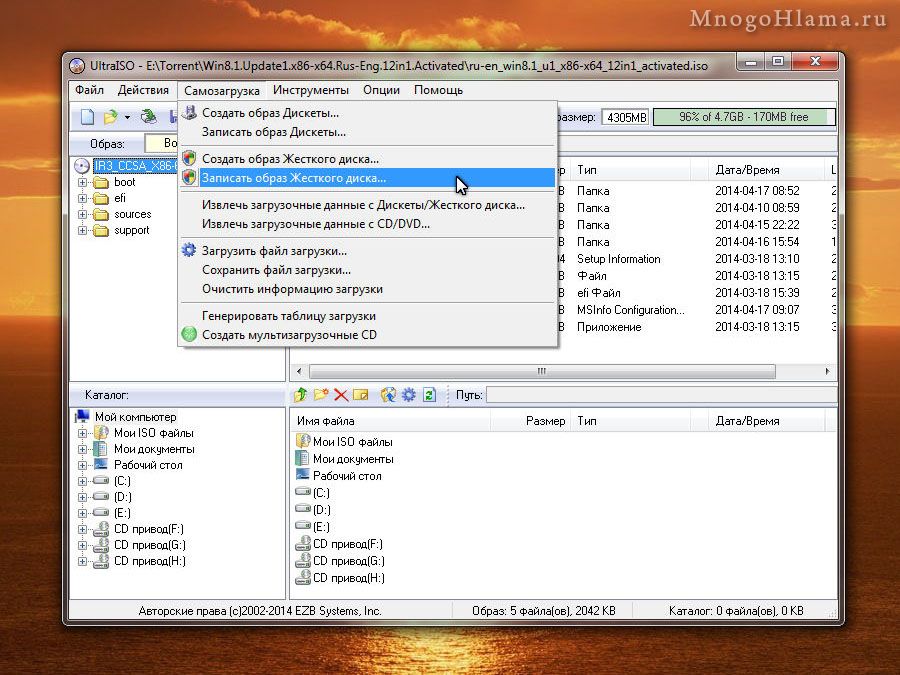The height and width of the screenshot is (675, 900).
Task: Expand the sources folder in image tree
Action: pos(83,214)
